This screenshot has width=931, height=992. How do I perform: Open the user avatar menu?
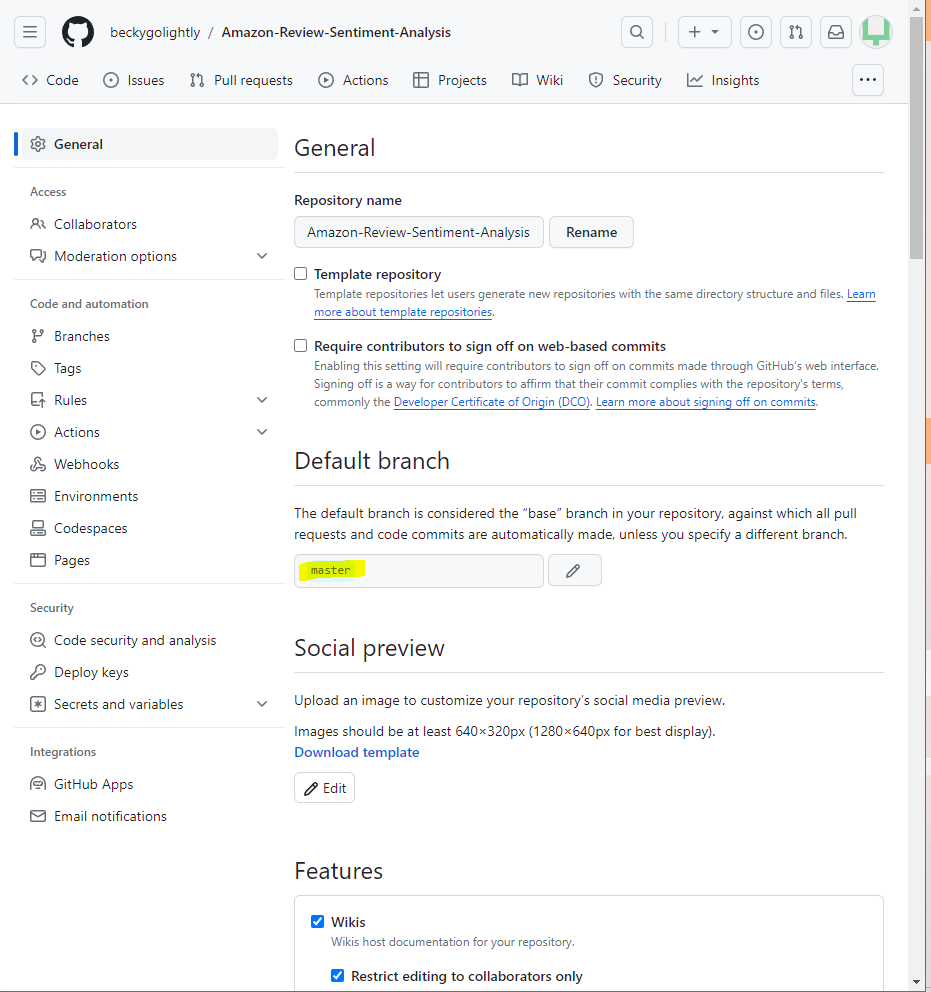tap(876, 32)
